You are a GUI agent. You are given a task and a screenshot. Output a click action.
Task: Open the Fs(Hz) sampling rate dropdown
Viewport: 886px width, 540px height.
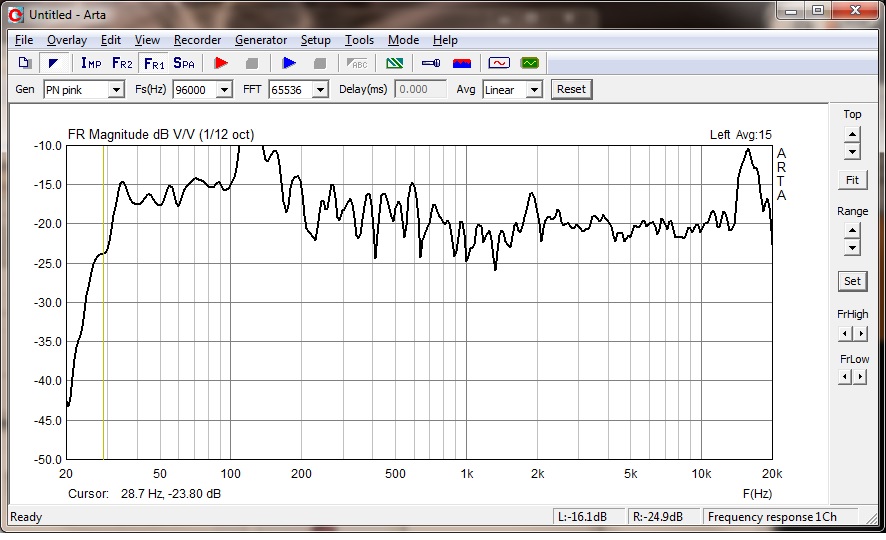(x=224, y=90)
